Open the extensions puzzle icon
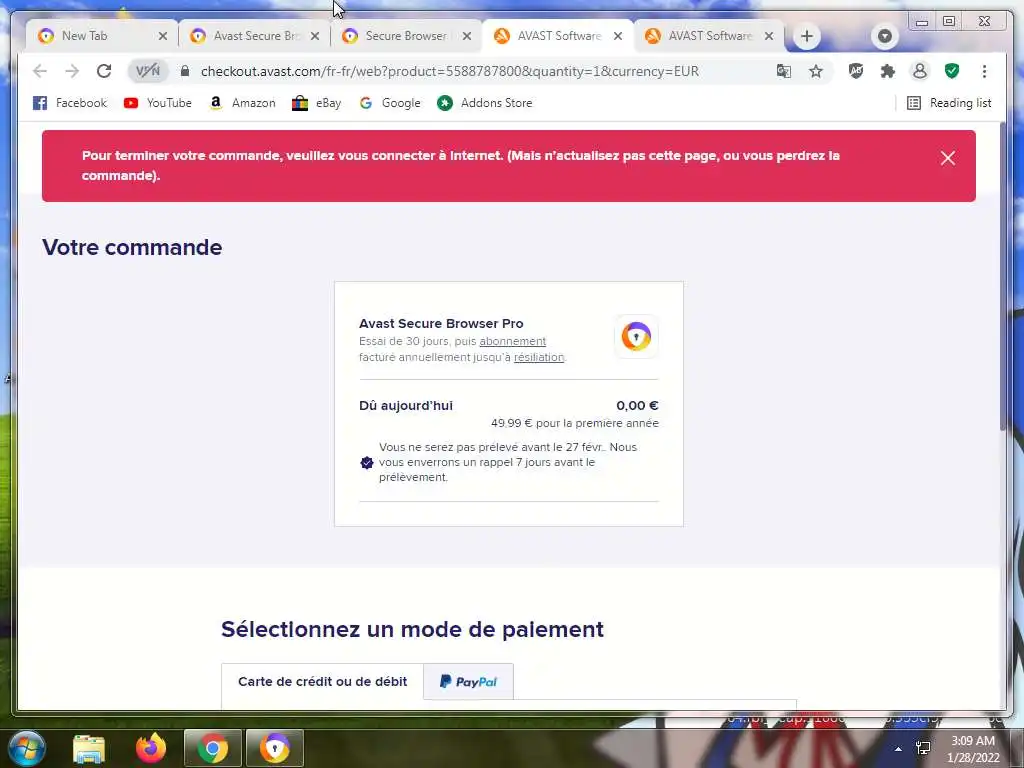1024x768 pixels. pos(888,71)
